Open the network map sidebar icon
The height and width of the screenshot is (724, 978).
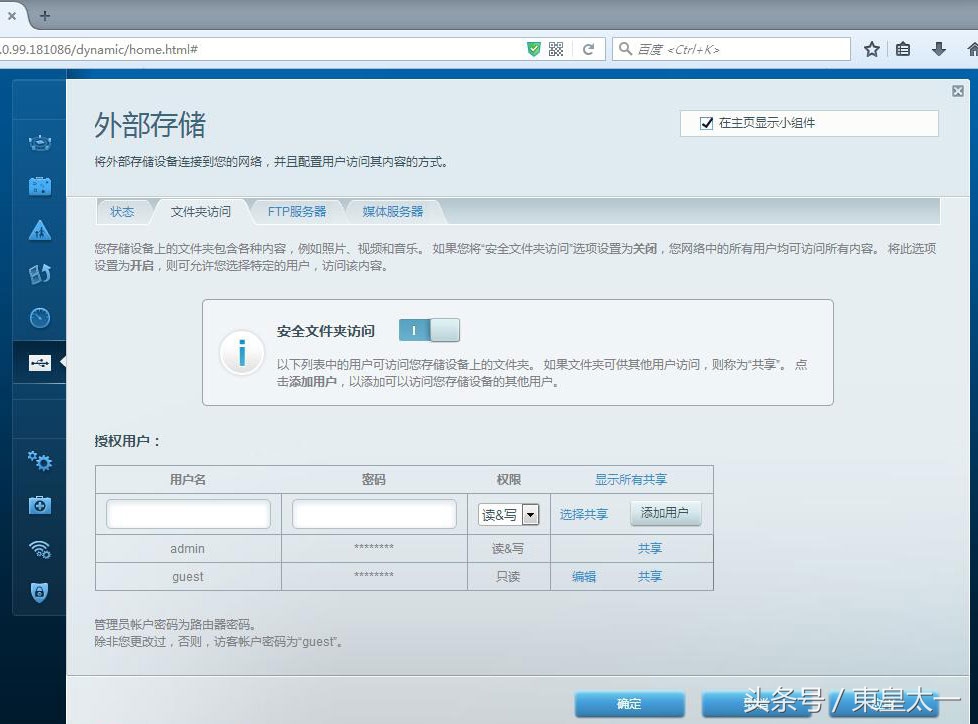[x=38, y=142]
